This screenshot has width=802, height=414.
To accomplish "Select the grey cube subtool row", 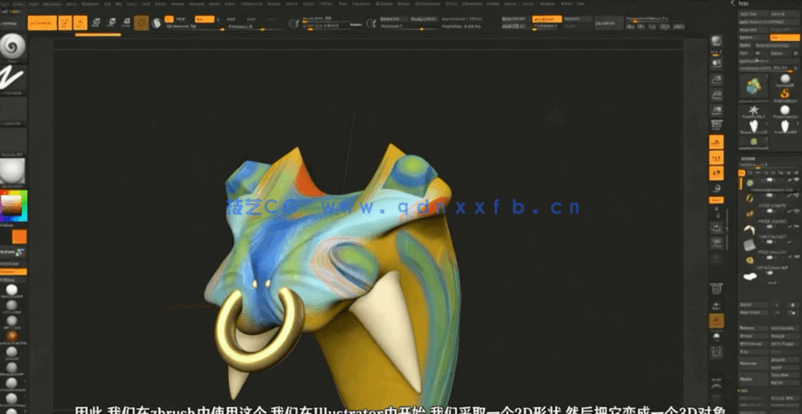I will (771, 245).
